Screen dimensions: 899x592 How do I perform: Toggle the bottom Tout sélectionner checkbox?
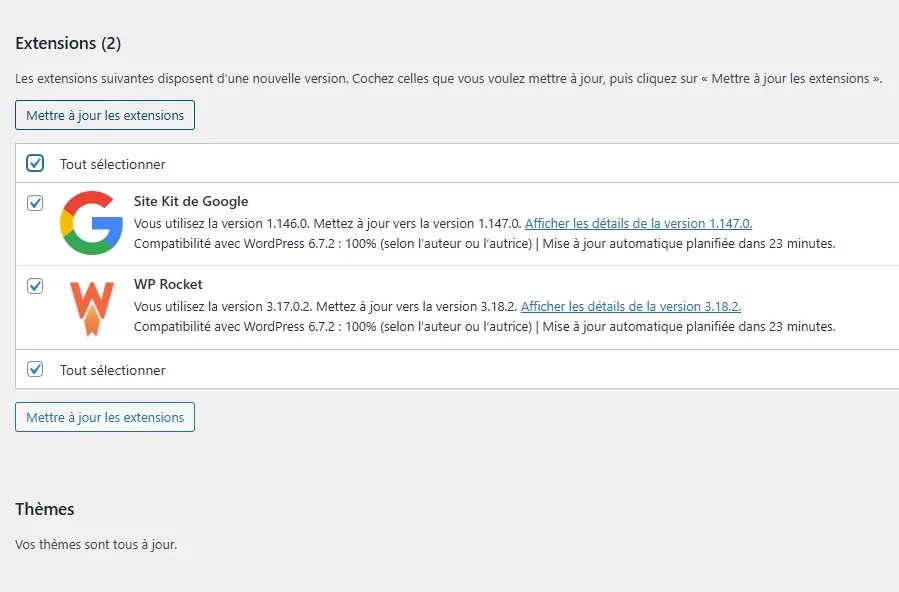pos(35,369)
